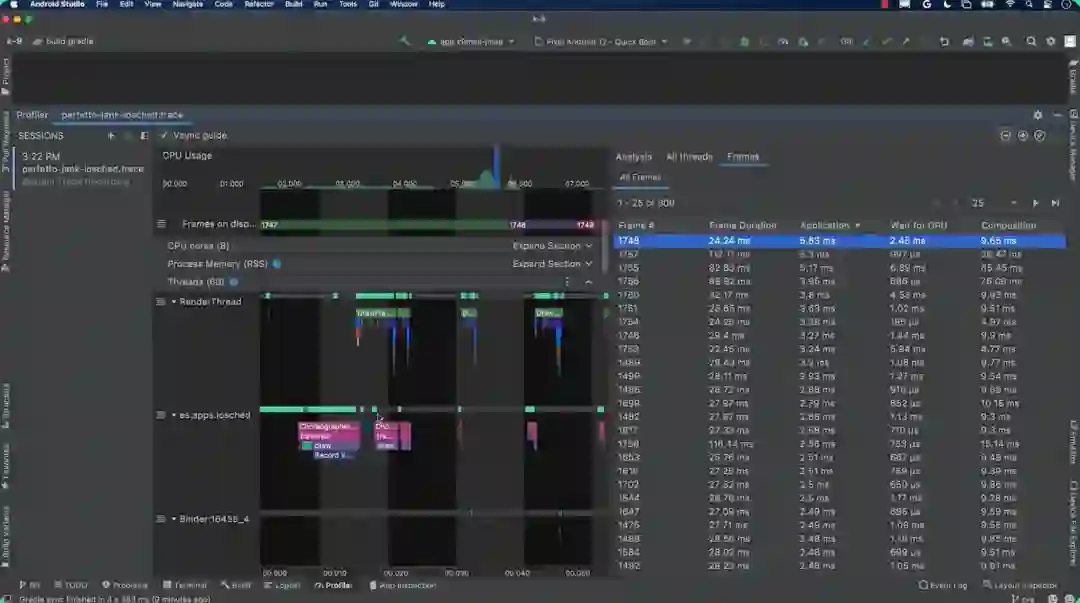Screen dimensions: 1080x603
Task: Sort table by Frame Duration column
Action: tap(742, 225)
